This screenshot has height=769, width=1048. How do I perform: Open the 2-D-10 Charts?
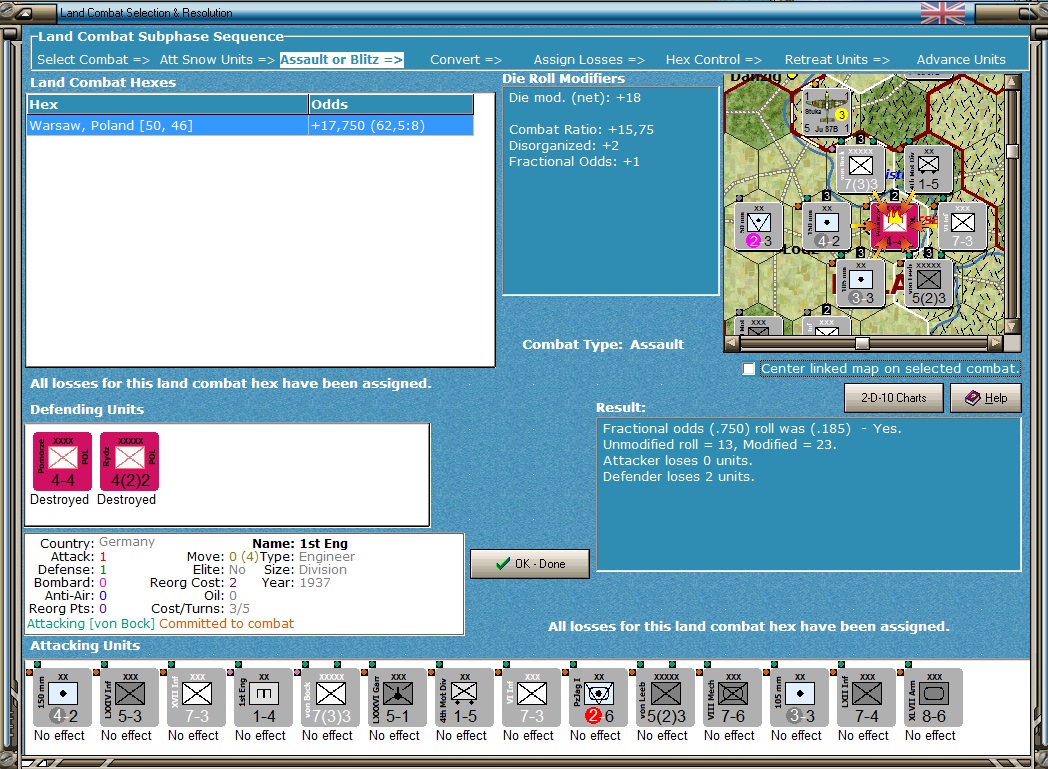(894, 398)
